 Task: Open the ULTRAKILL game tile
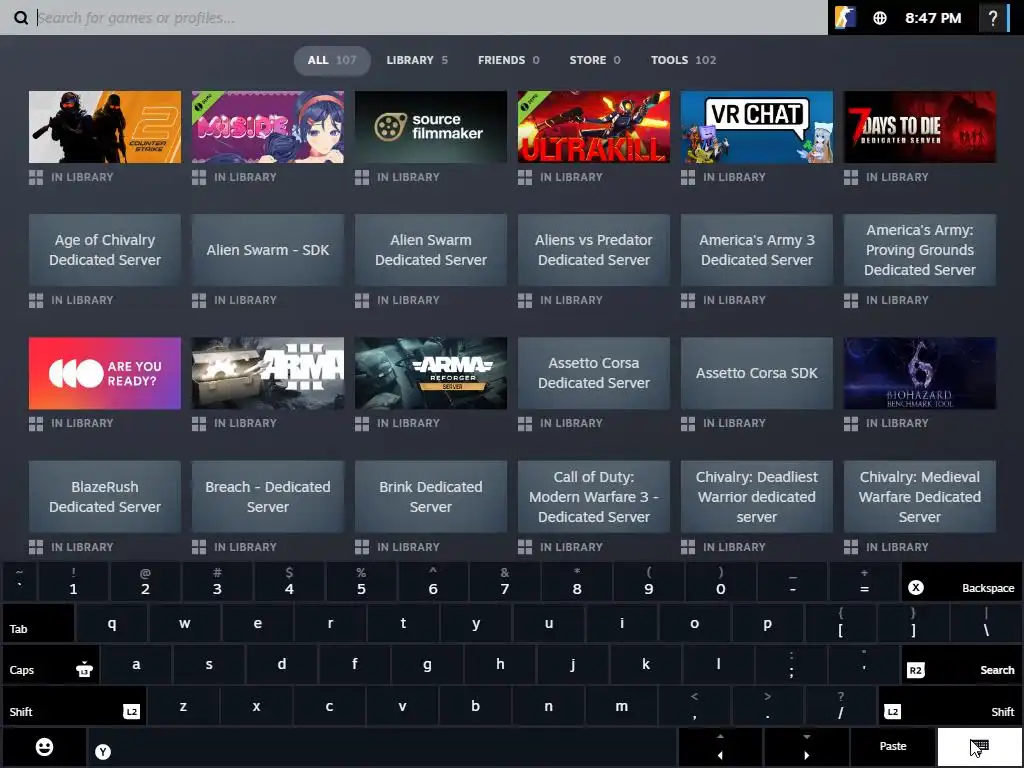point(594,127)
